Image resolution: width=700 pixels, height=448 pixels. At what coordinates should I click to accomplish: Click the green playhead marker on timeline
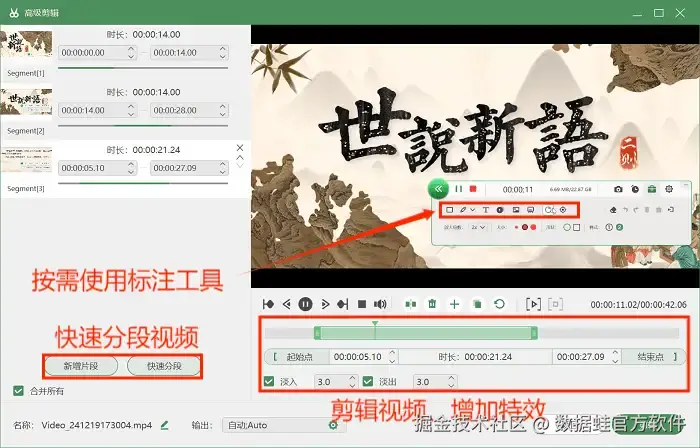click(x=375, y=324)
